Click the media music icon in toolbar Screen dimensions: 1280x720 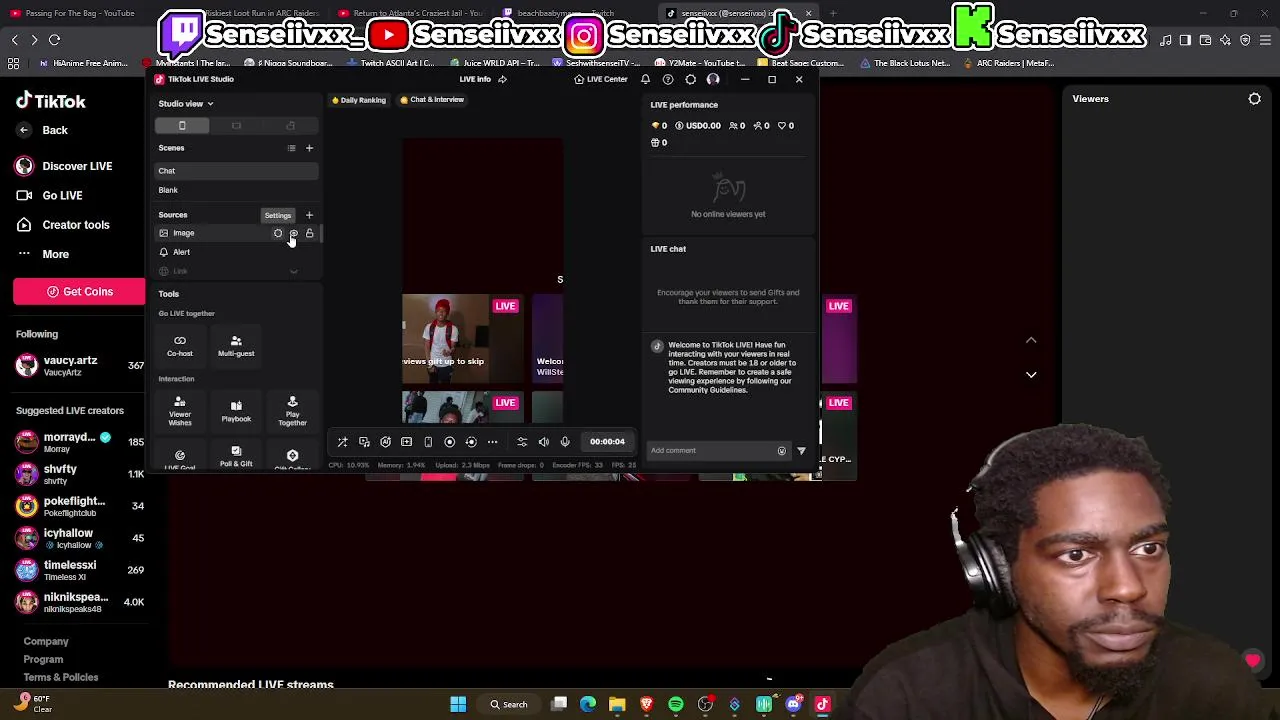[364, 442]
